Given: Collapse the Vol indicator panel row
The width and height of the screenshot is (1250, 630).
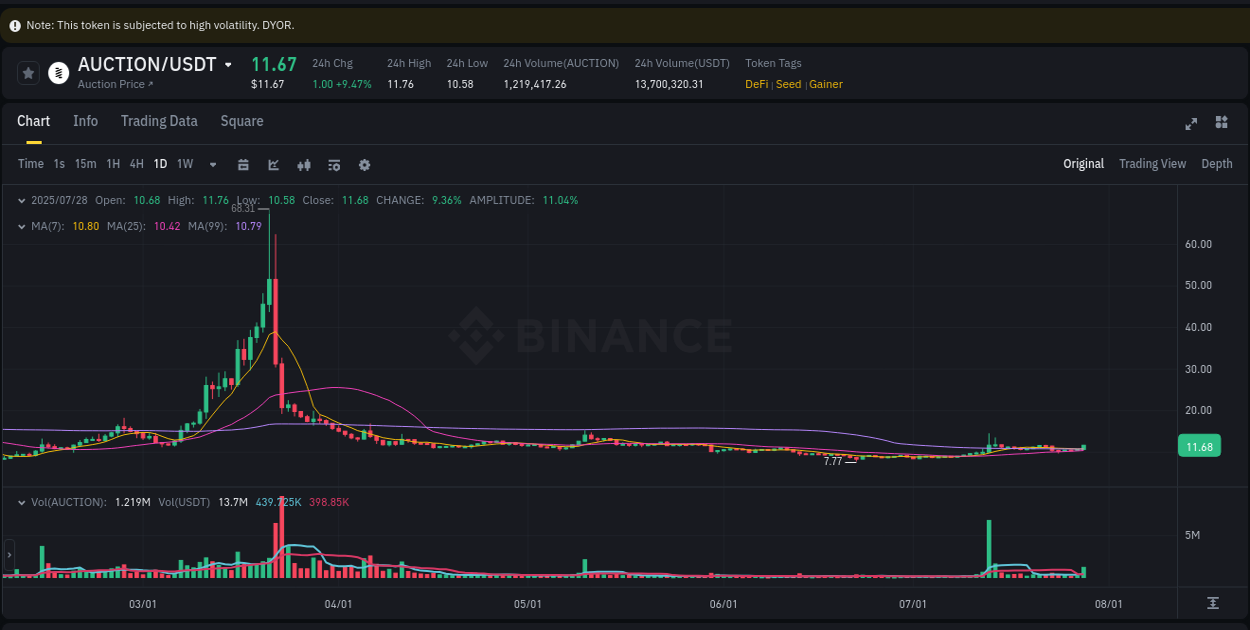Looking at the screenshot, I should coord(20,502).
